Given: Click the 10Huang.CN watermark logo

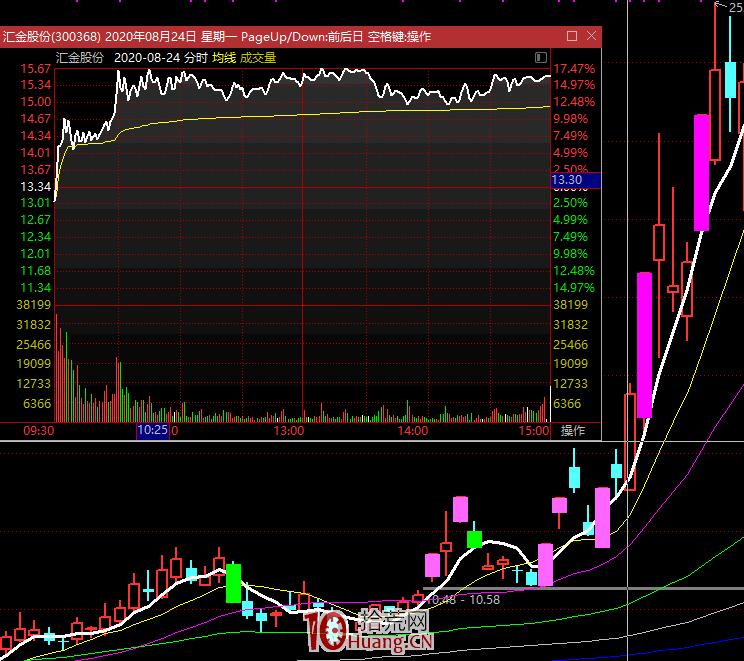Looking at the screenshot, I should pos(368,628).
